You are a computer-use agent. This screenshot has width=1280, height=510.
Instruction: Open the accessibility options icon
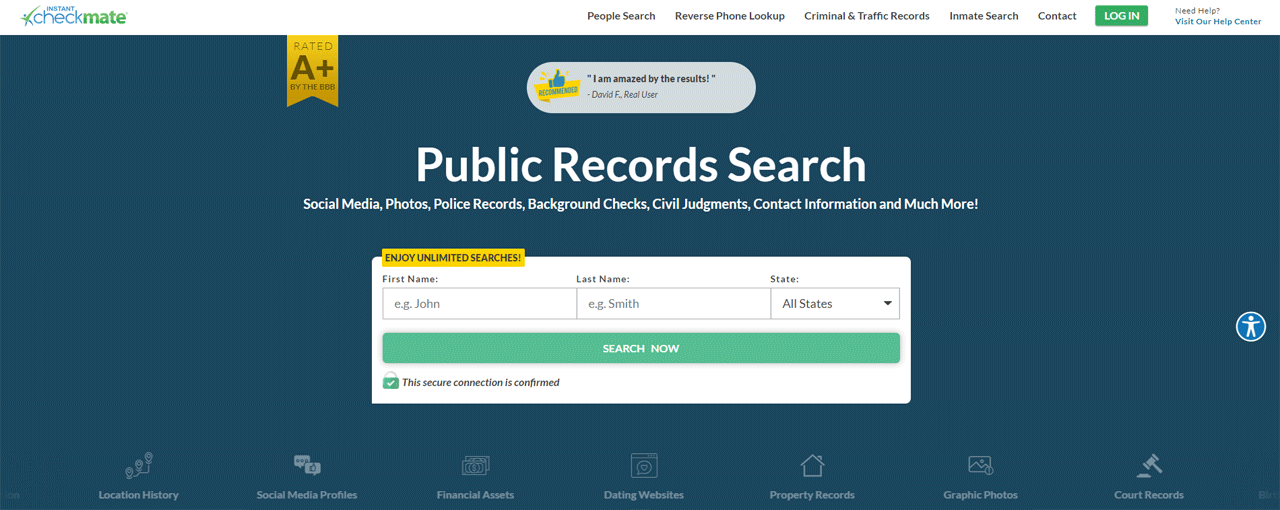point(1251,326)
